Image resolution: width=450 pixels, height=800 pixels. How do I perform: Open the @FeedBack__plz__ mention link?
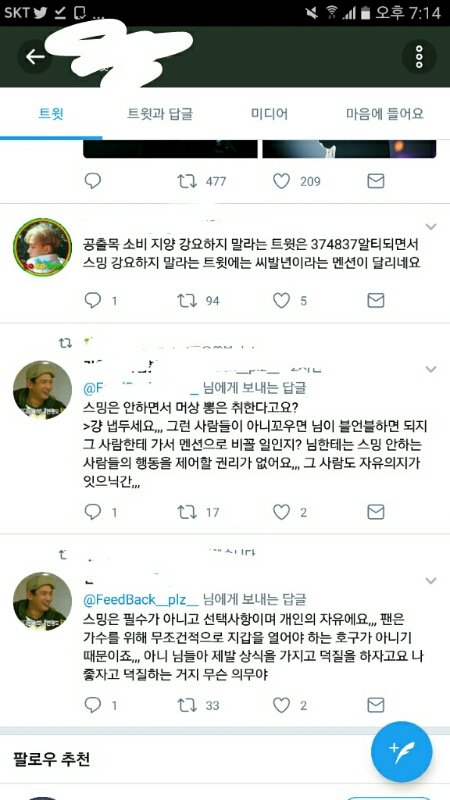click(x=140, y=599)
